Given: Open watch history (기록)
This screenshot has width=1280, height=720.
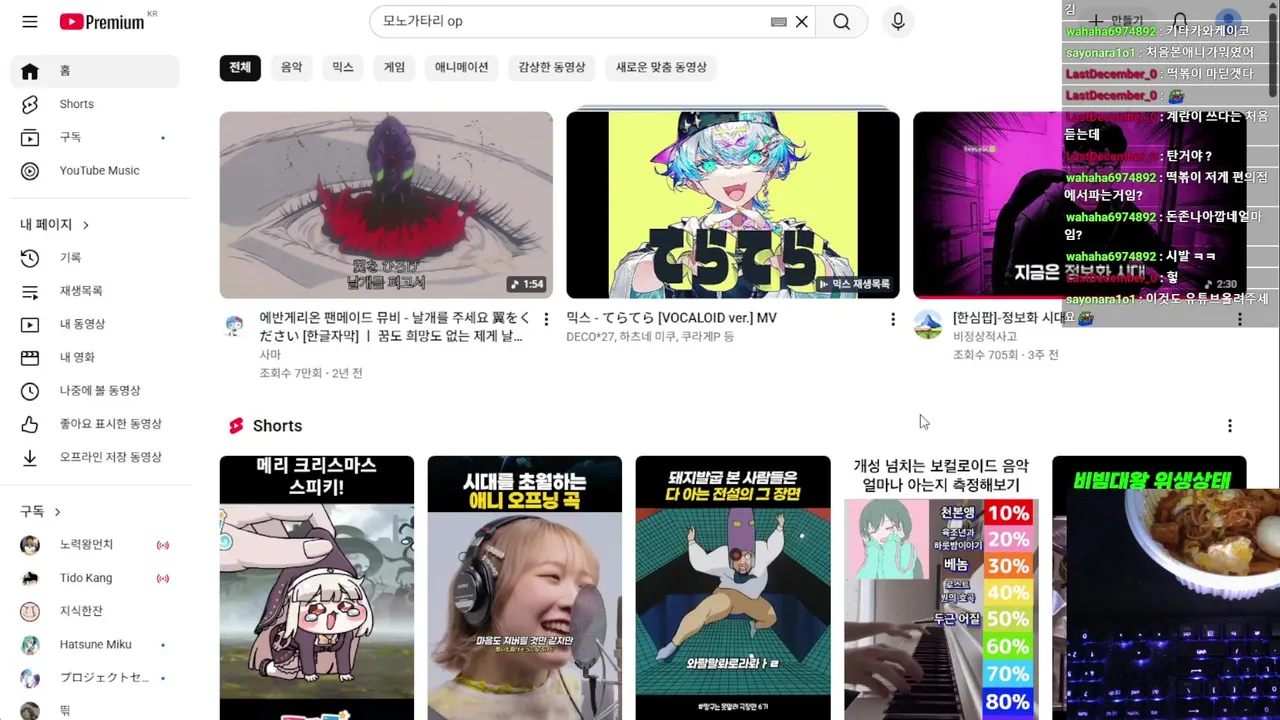Looking at the screenshot, I should (x=95, y=258).
